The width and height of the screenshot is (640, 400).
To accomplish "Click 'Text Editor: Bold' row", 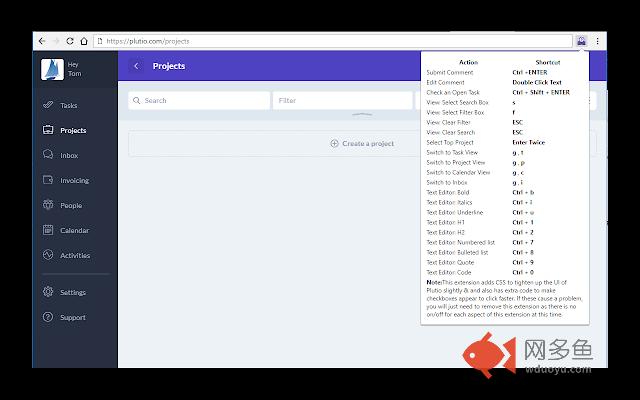I will point(505,192).
